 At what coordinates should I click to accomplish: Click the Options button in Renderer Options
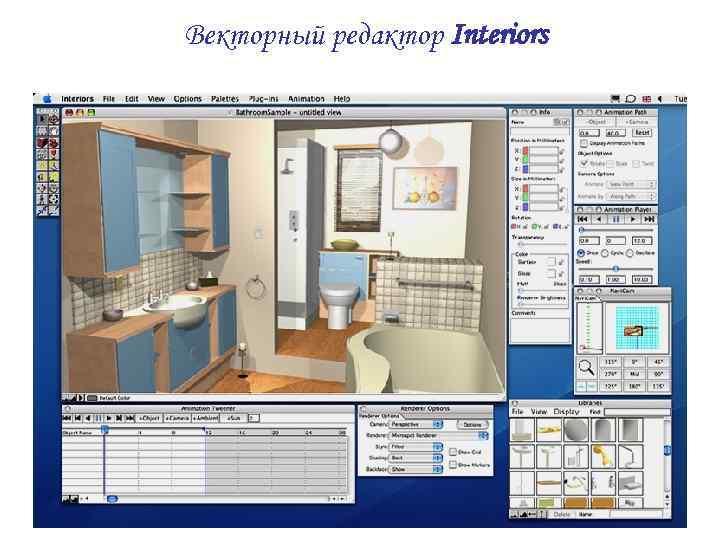tap(472, 425)
